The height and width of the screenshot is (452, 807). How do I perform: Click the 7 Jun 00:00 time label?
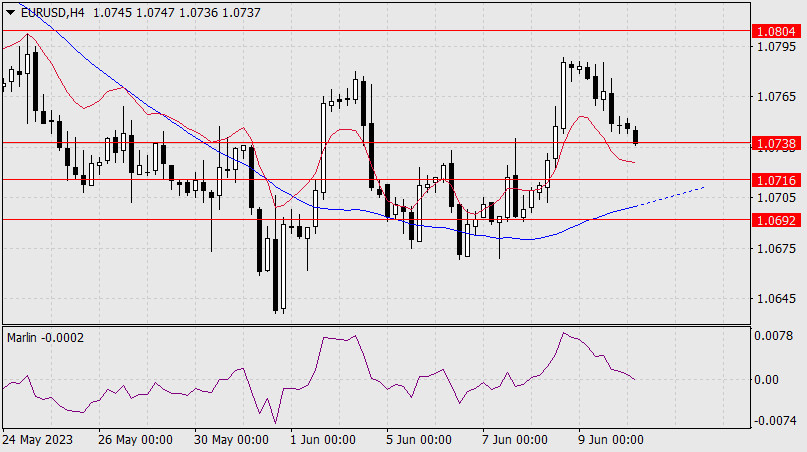pyautogui.click(x=515, y=440)
